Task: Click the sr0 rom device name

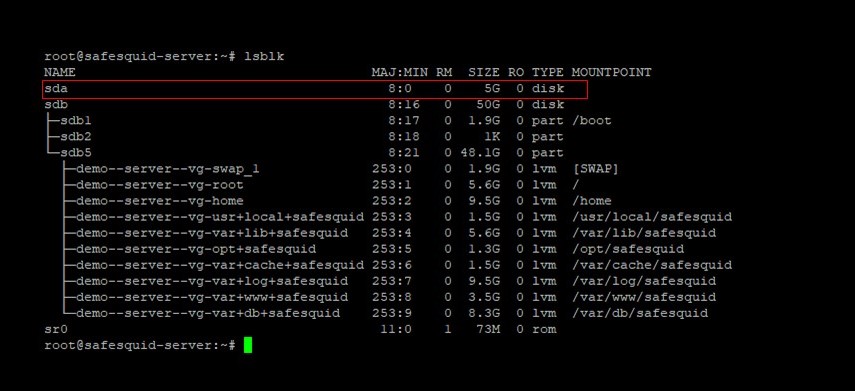Action: (x=56, y=329)
